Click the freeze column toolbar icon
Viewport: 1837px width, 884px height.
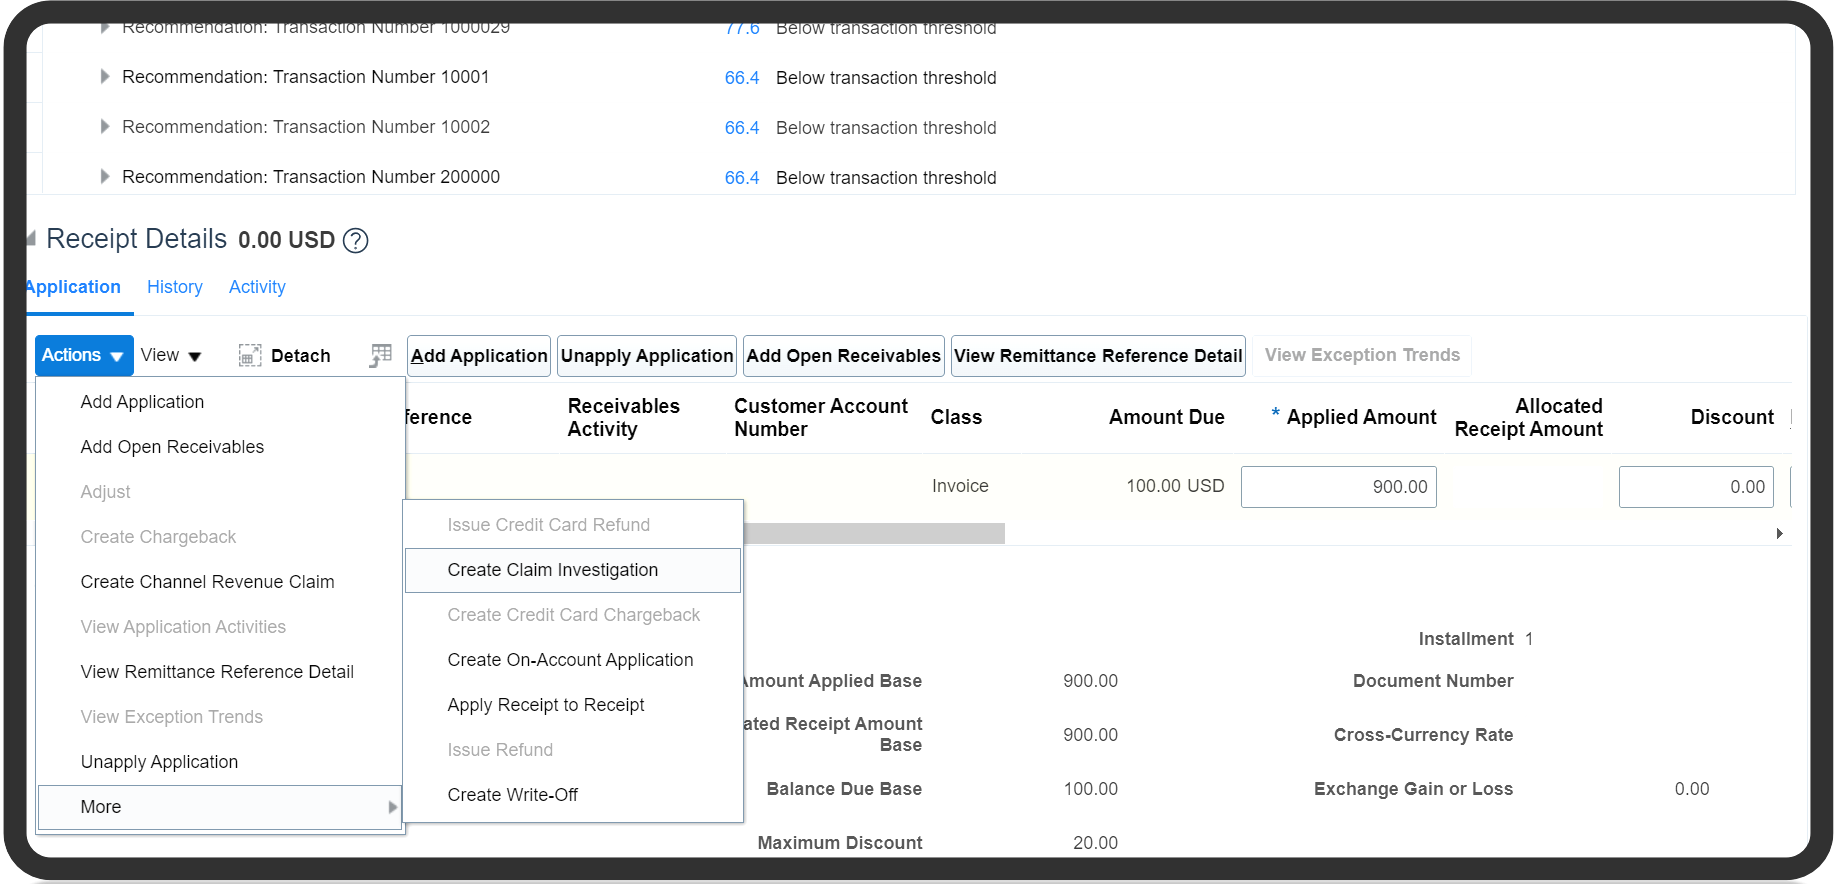(x=381, y=356)
